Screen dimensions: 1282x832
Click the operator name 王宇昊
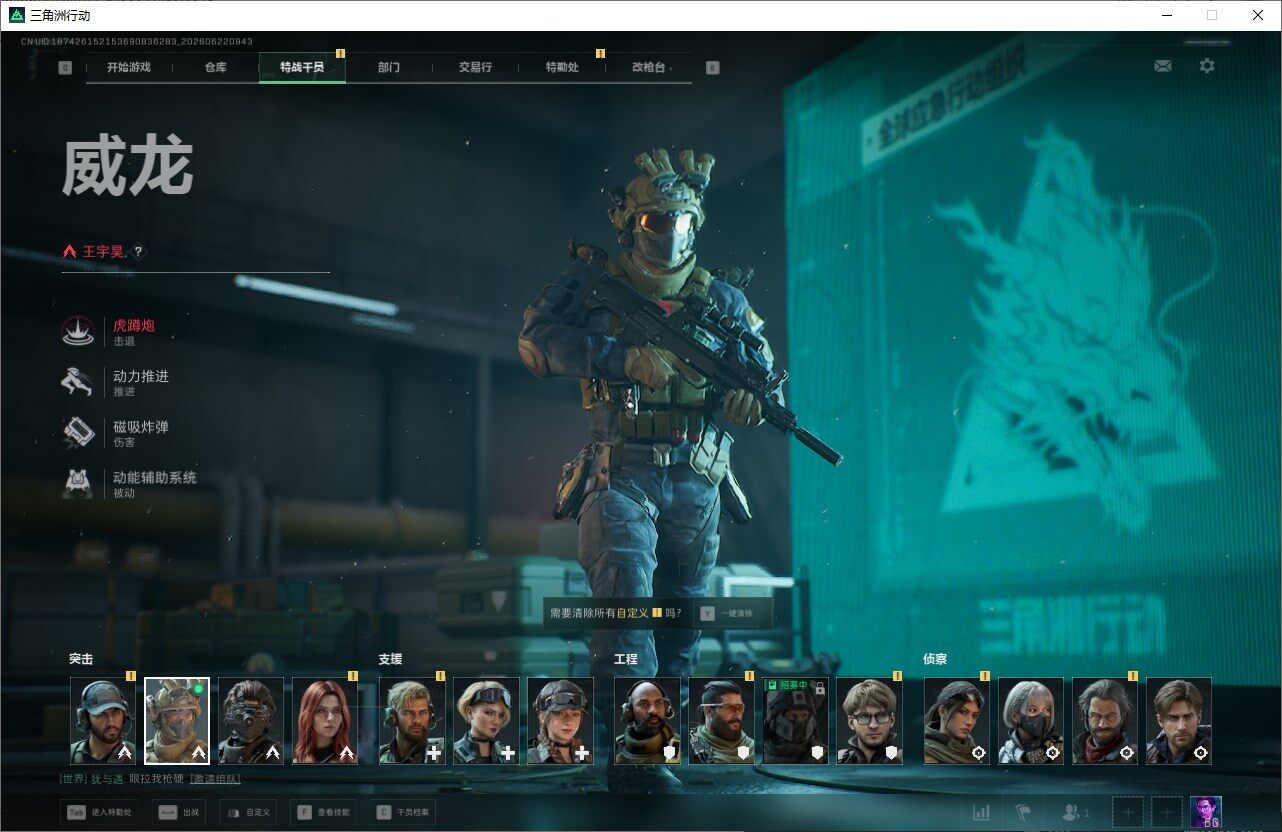click(104, 252)
